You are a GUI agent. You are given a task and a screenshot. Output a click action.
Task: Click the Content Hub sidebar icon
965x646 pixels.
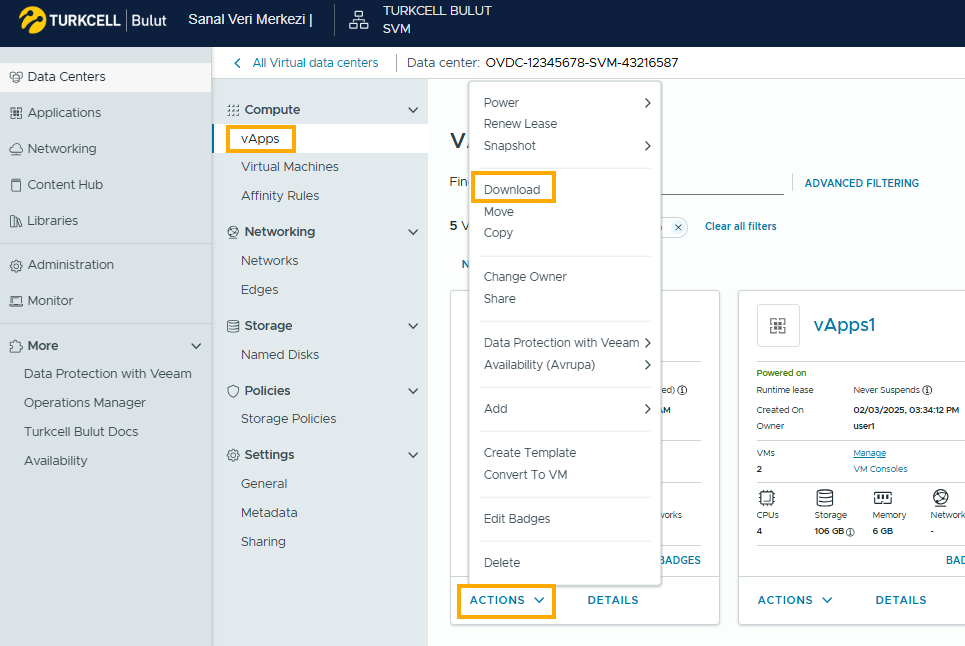[x=16, y=185]
